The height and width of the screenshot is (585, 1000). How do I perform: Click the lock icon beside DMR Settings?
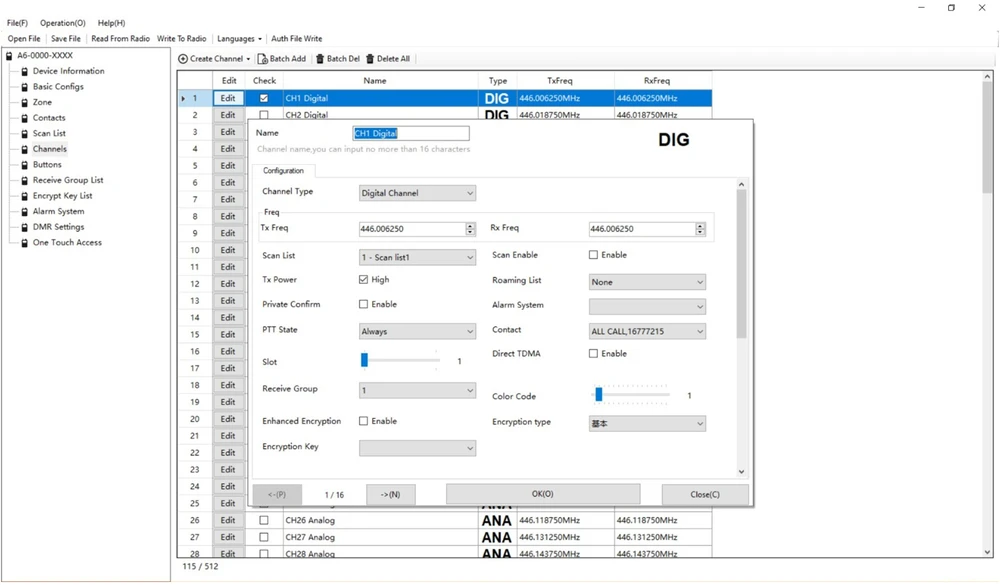pos(25,227)
